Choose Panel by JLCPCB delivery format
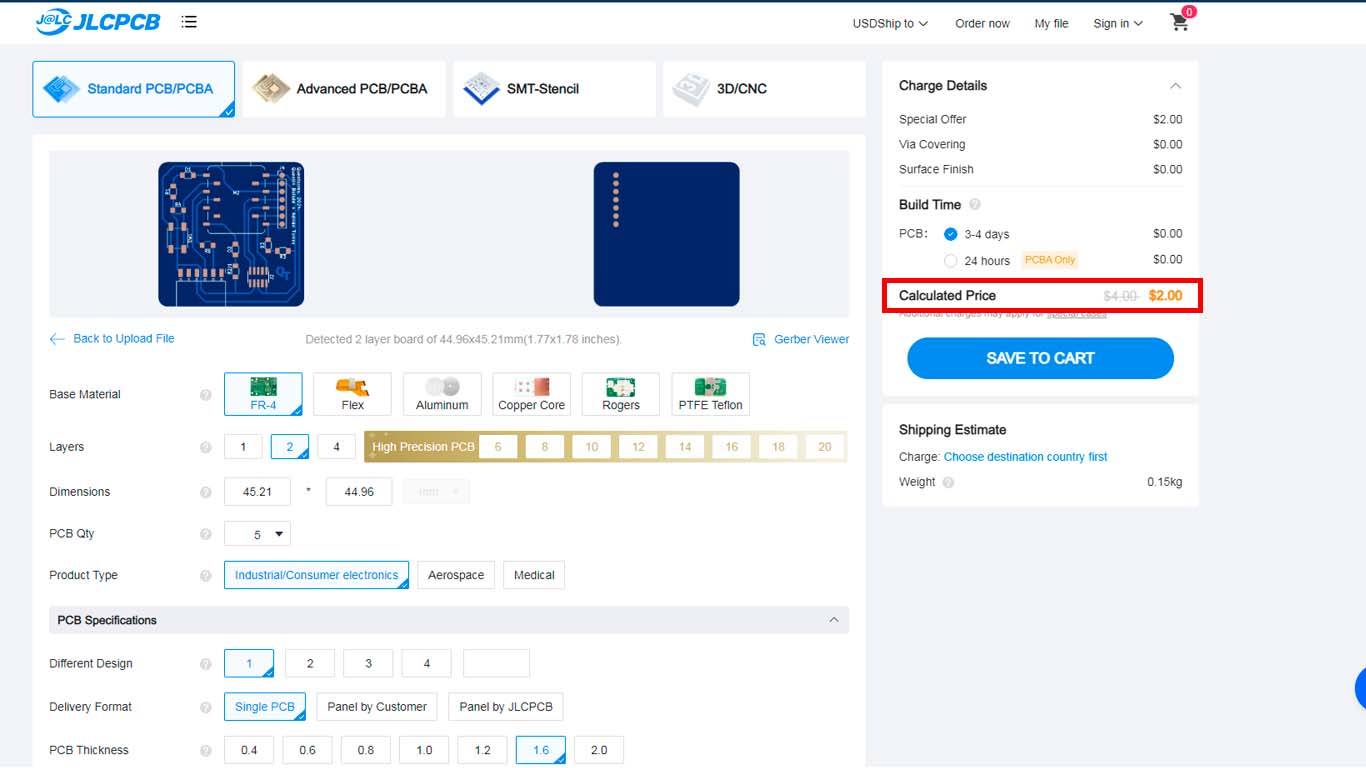The image size is (1366, 768). coord(506,707)
